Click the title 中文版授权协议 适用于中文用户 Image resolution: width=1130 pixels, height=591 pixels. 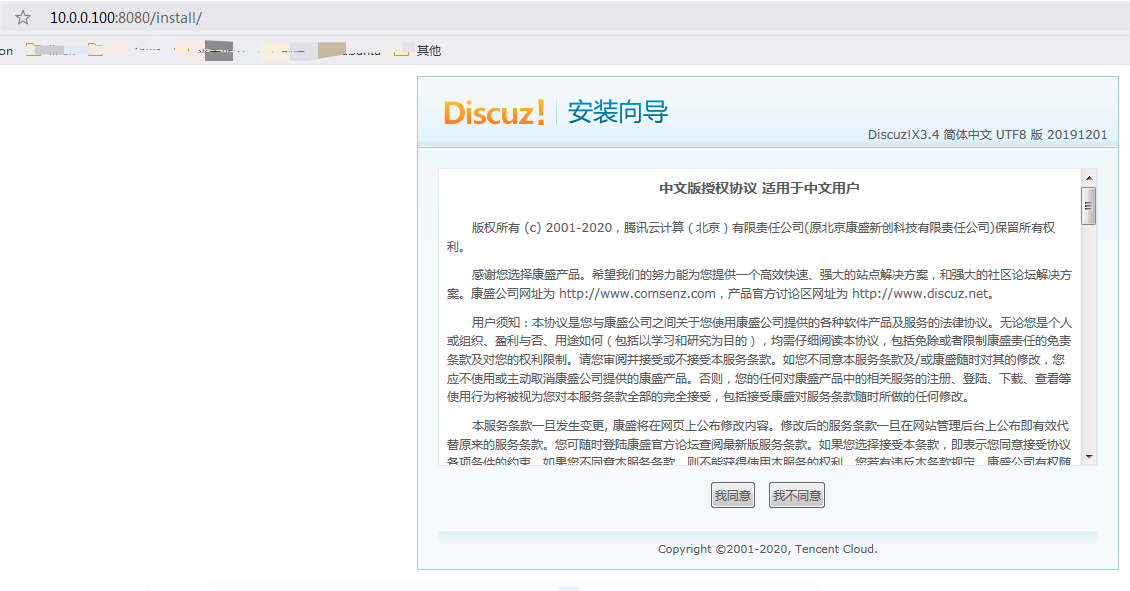759,189
